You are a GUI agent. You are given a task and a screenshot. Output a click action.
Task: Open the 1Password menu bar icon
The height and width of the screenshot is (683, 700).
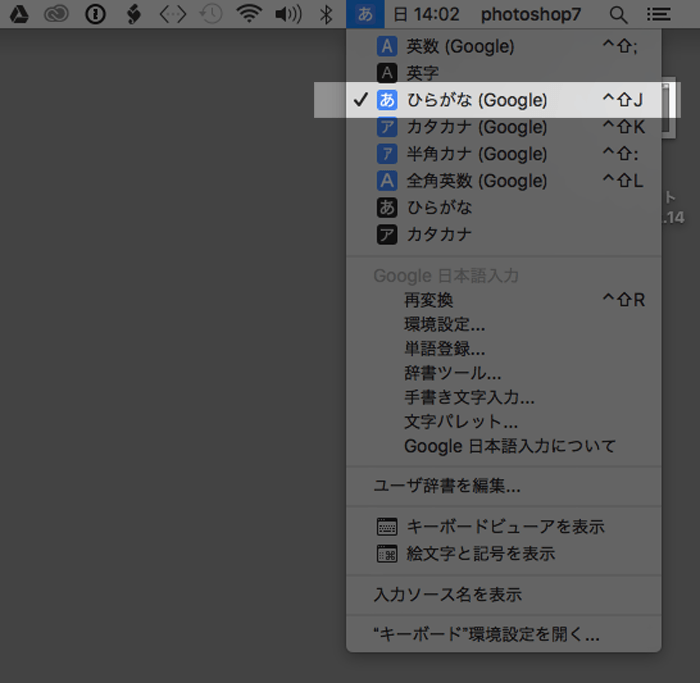95,14
